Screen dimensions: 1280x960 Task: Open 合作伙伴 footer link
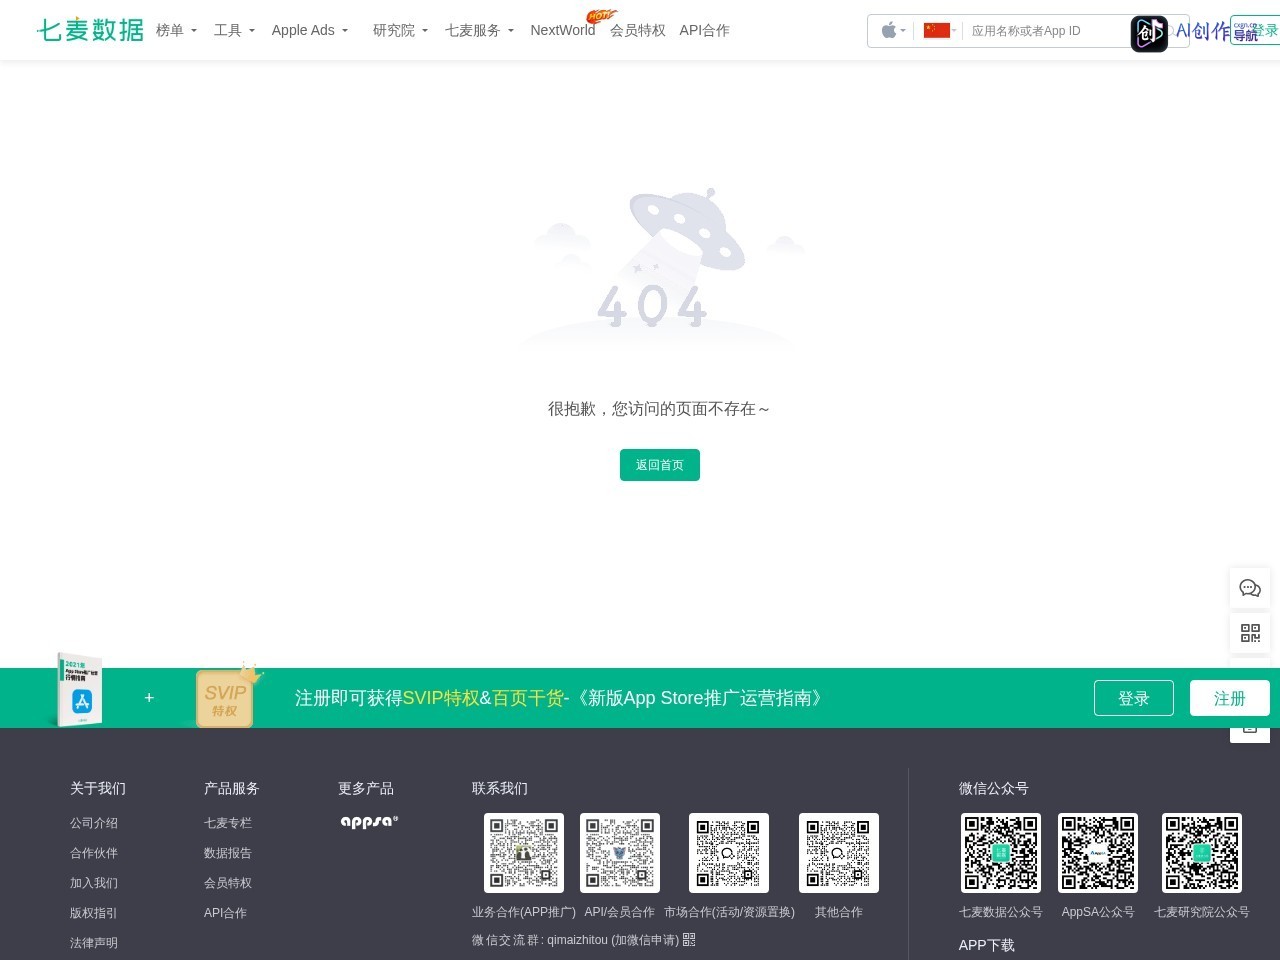click(94, 853)
